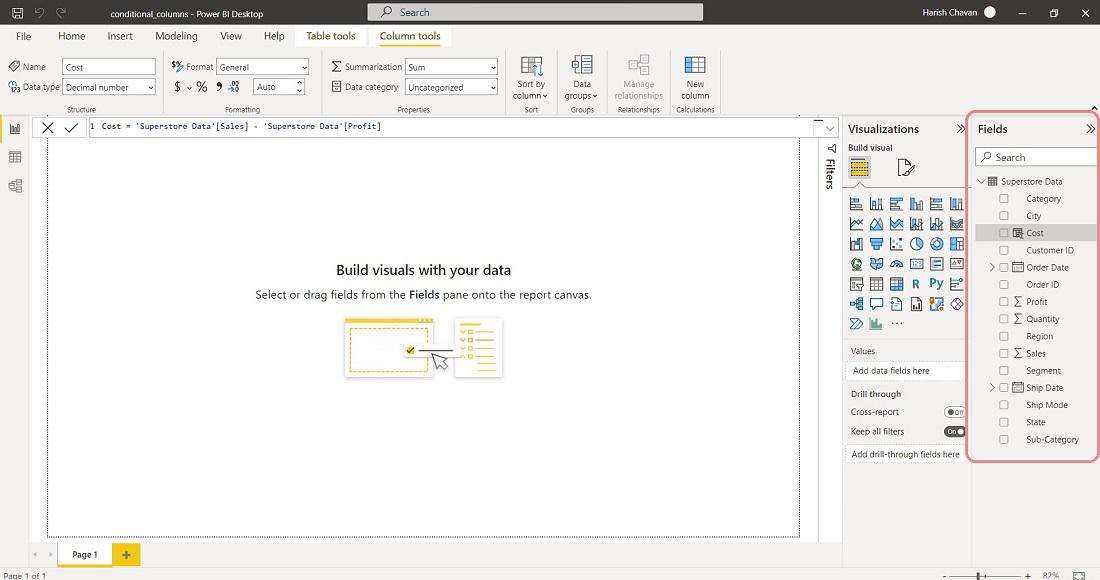The image size is (1100, 580).
Task: Select the Waterfall chart visual
Action: (856, 244)
